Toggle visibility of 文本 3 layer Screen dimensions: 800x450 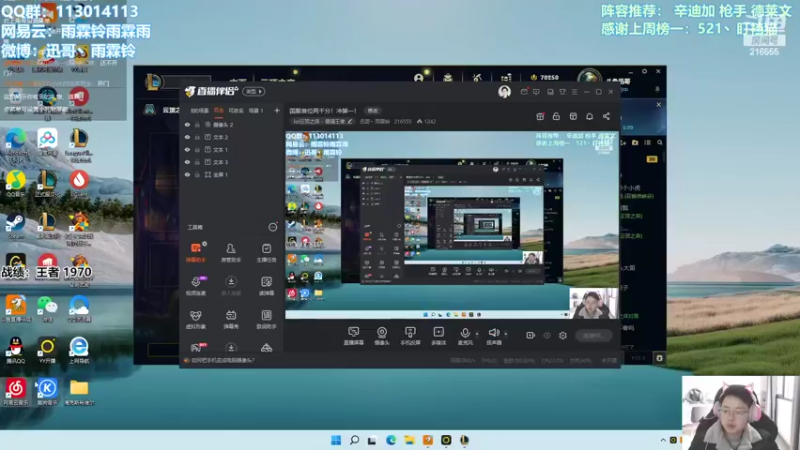[187, 162]
